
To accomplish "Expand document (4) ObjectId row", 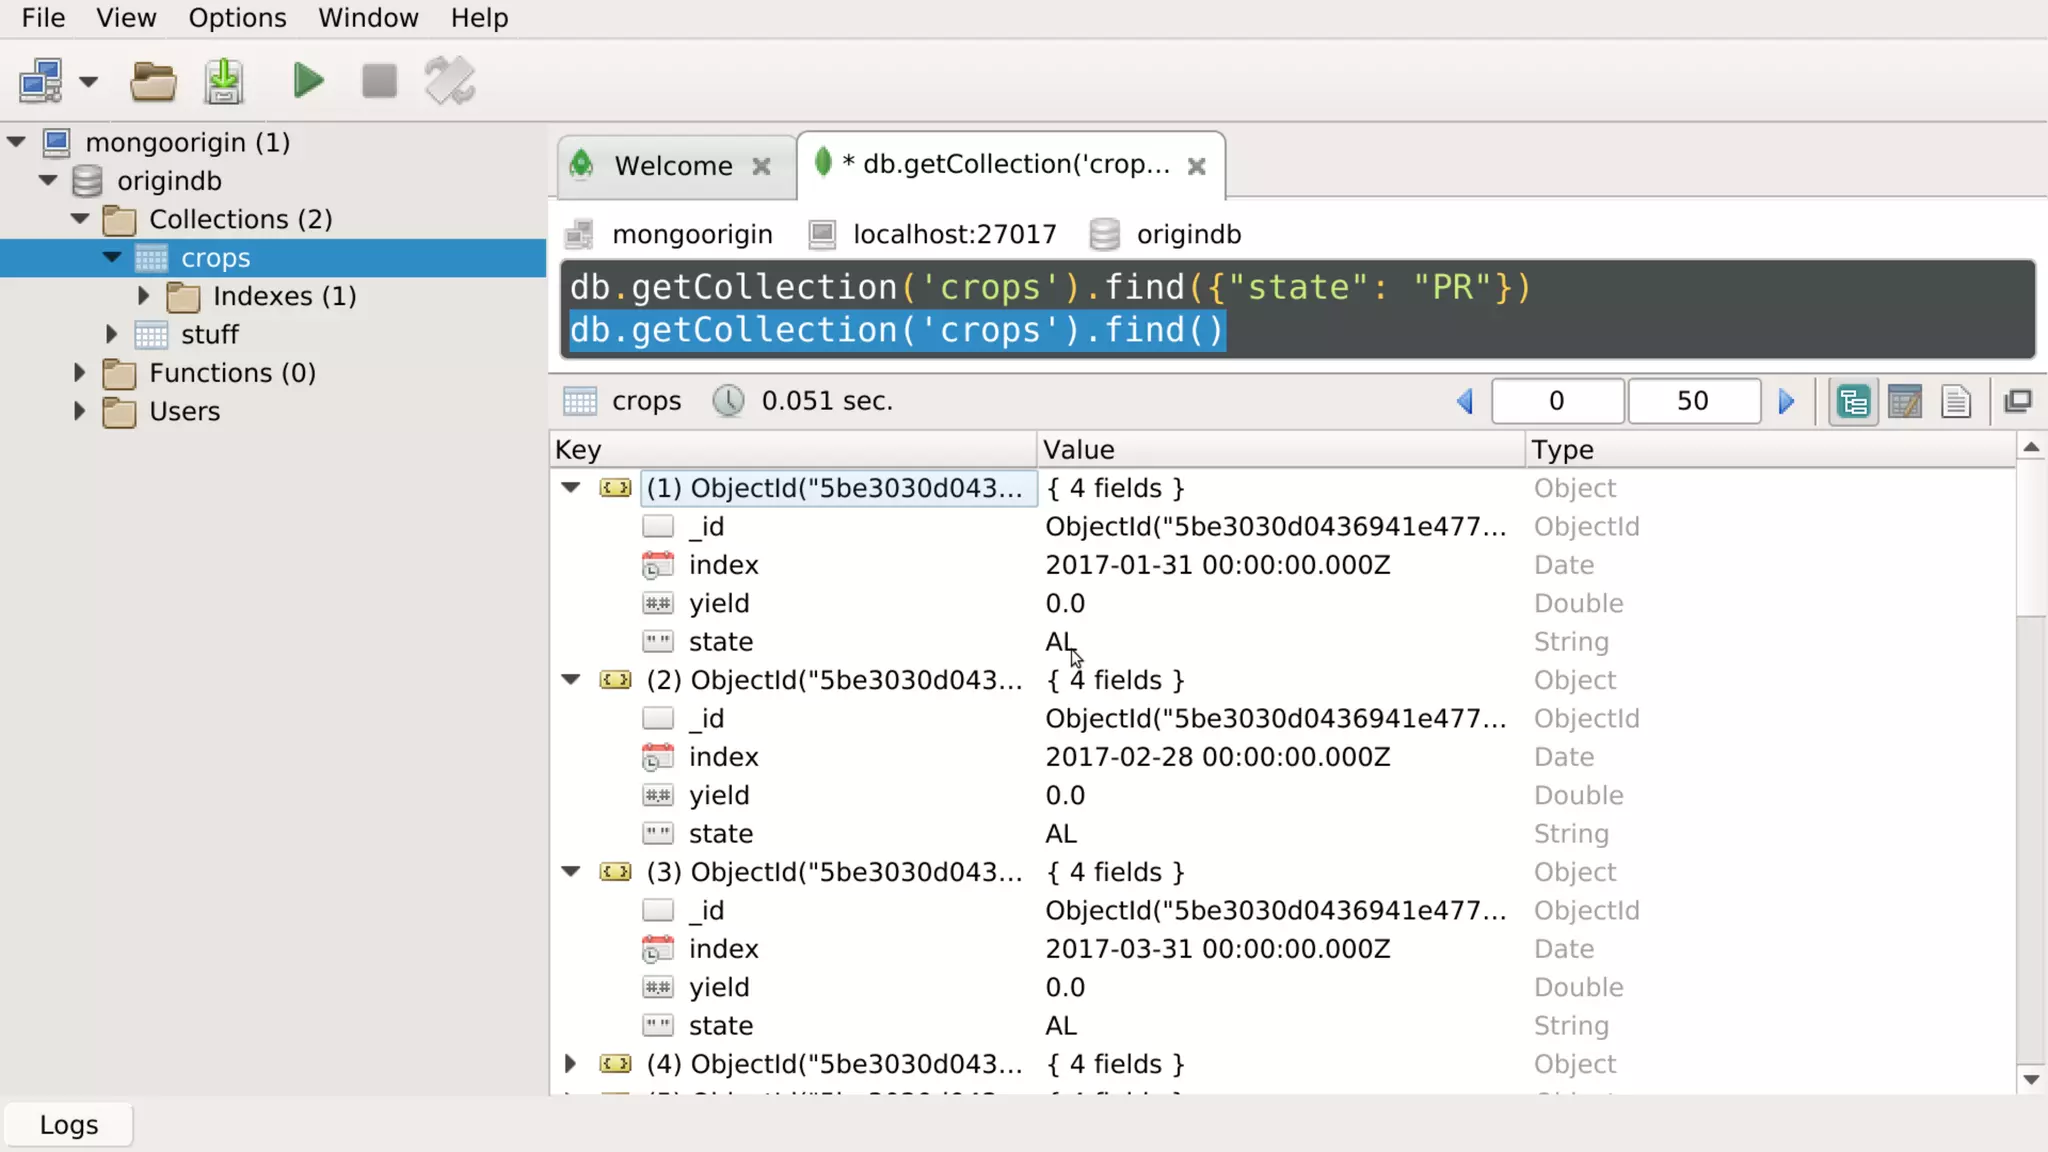I will (x=571, y=1064).
